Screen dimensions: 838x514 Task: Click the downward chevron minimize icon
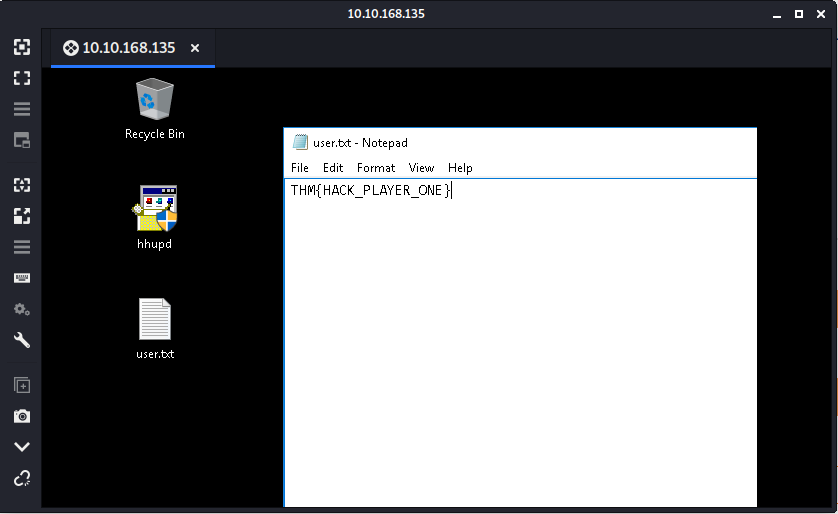point(21,447)
